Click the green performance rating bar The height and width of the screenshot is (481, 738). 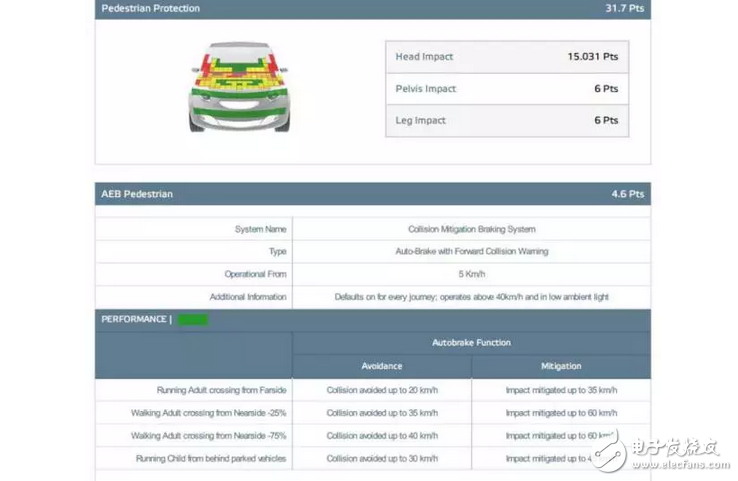(x=193, y=320)
